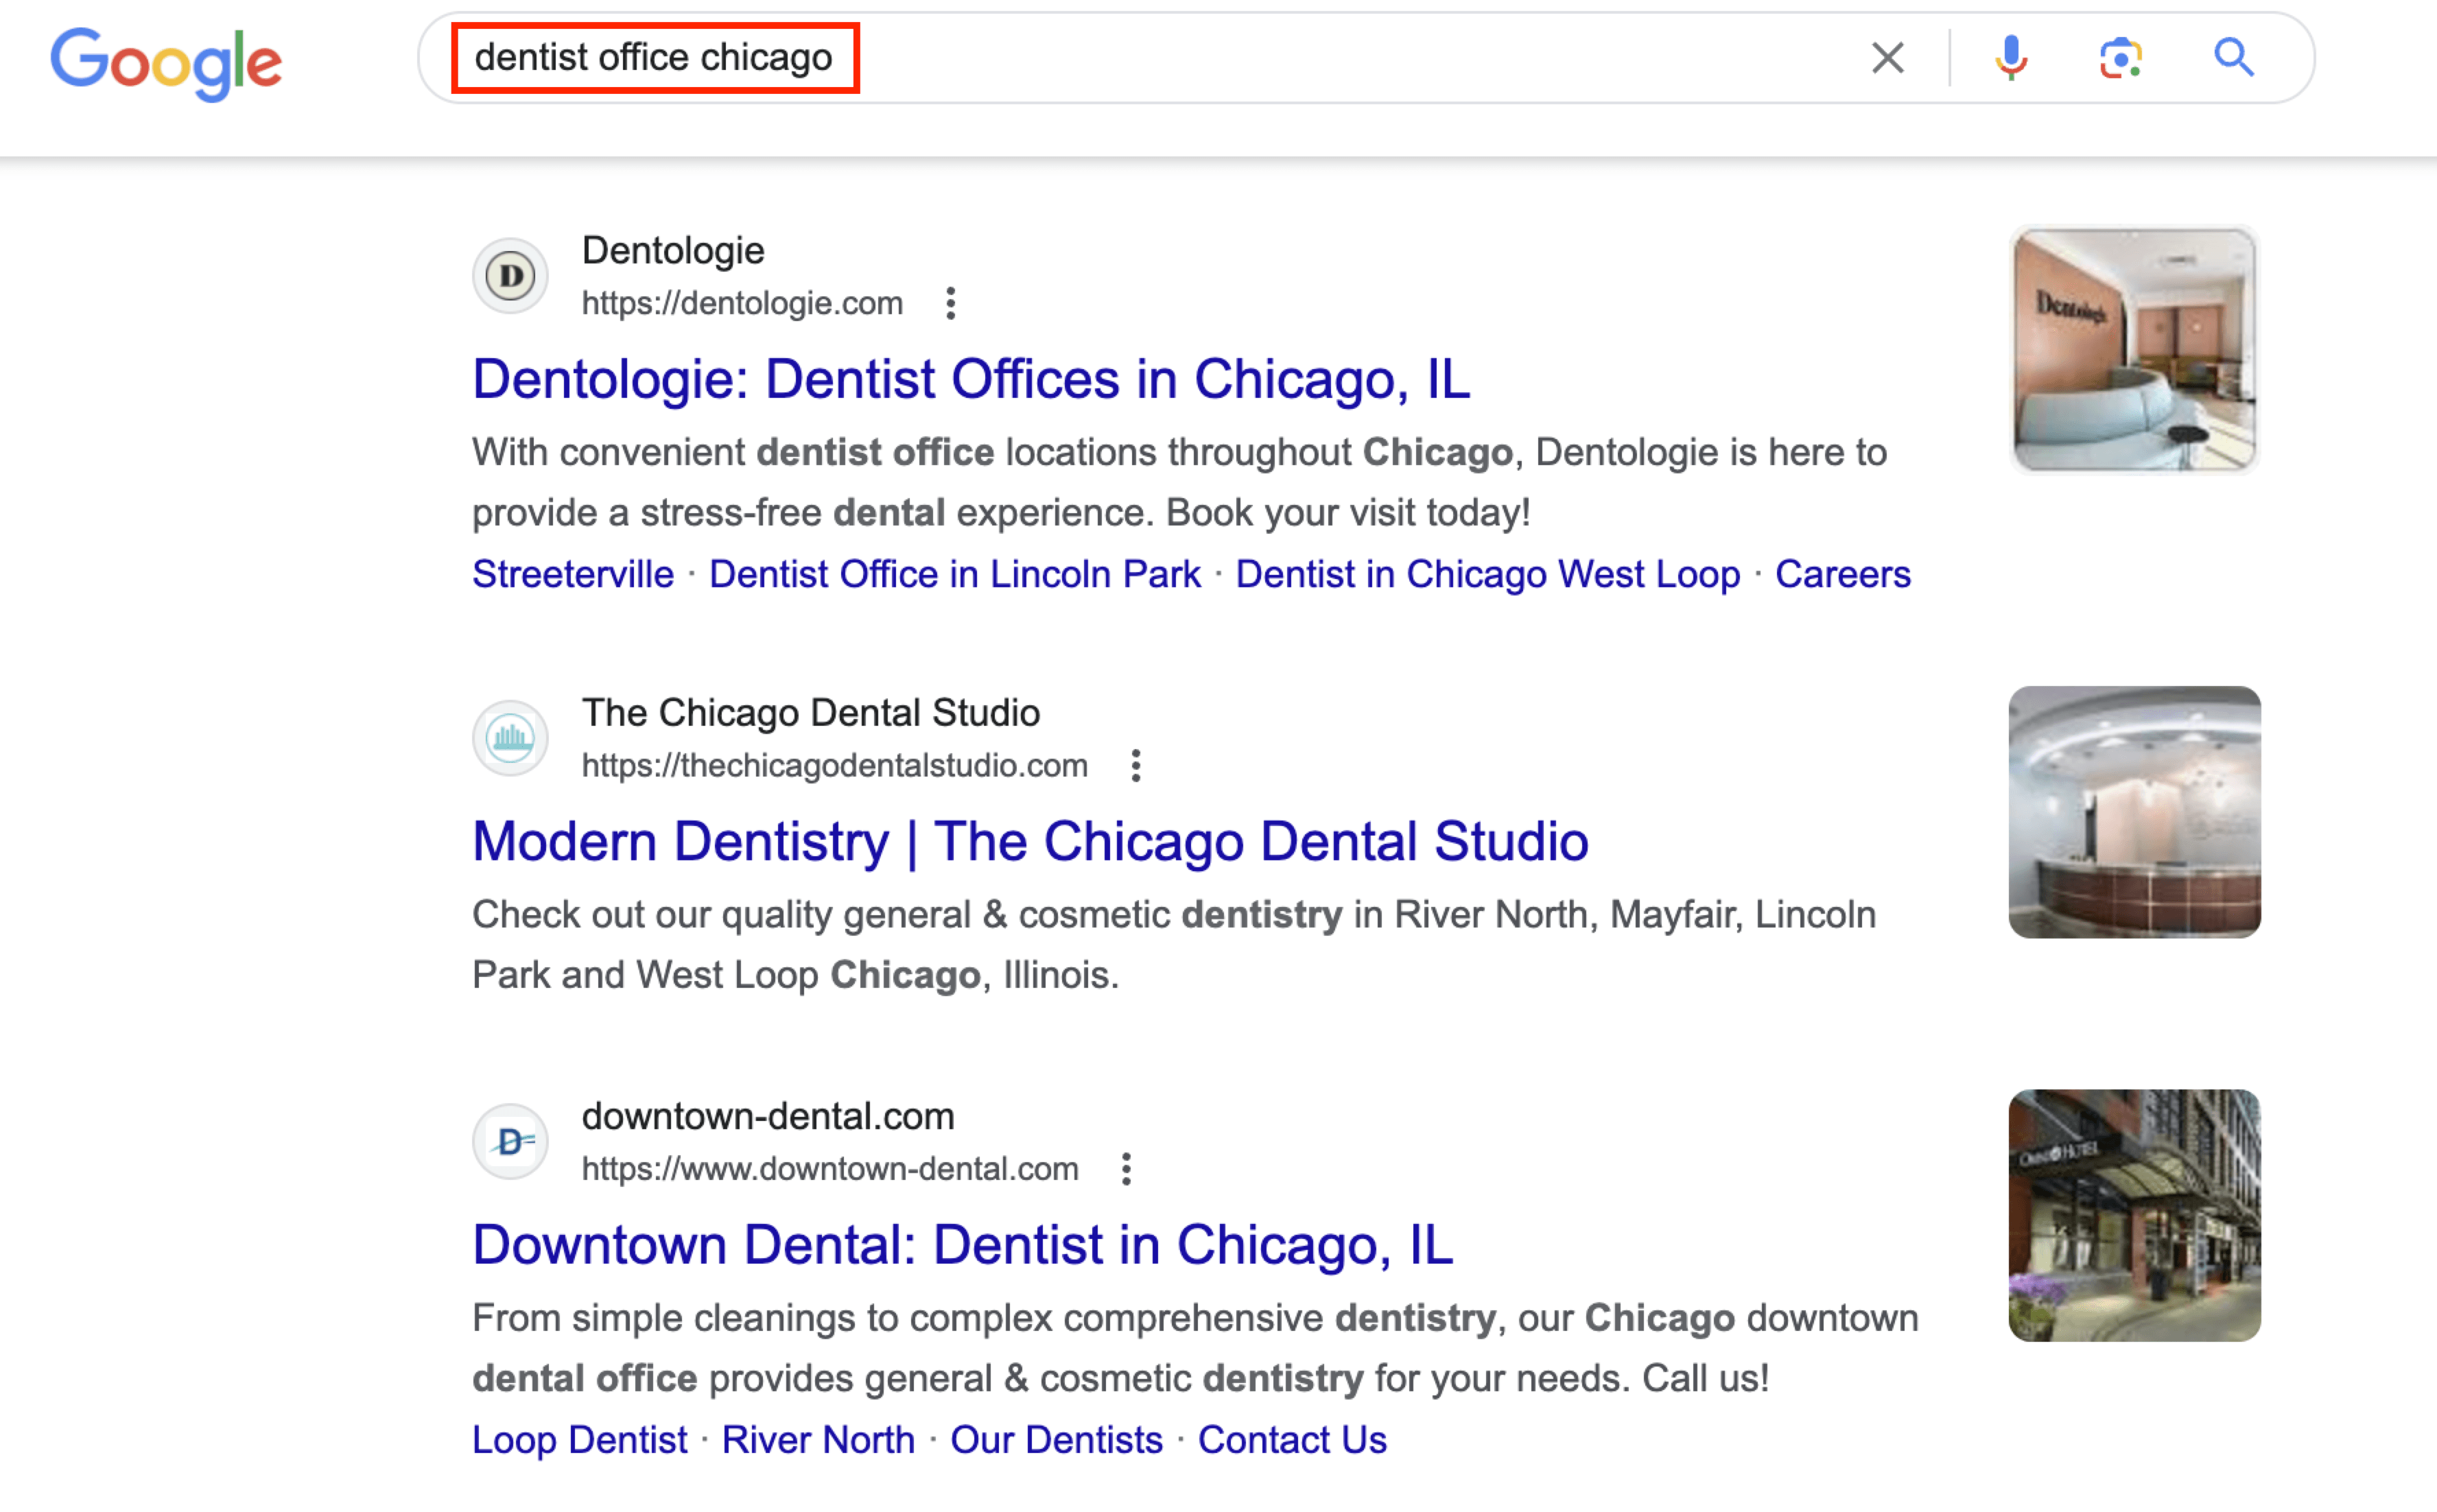The height and width of the screenshot is (1512, 2437).
Task: Open the 'Contact Us' sitelink
Action: pyautogui.click(x=1292, y=1440)
